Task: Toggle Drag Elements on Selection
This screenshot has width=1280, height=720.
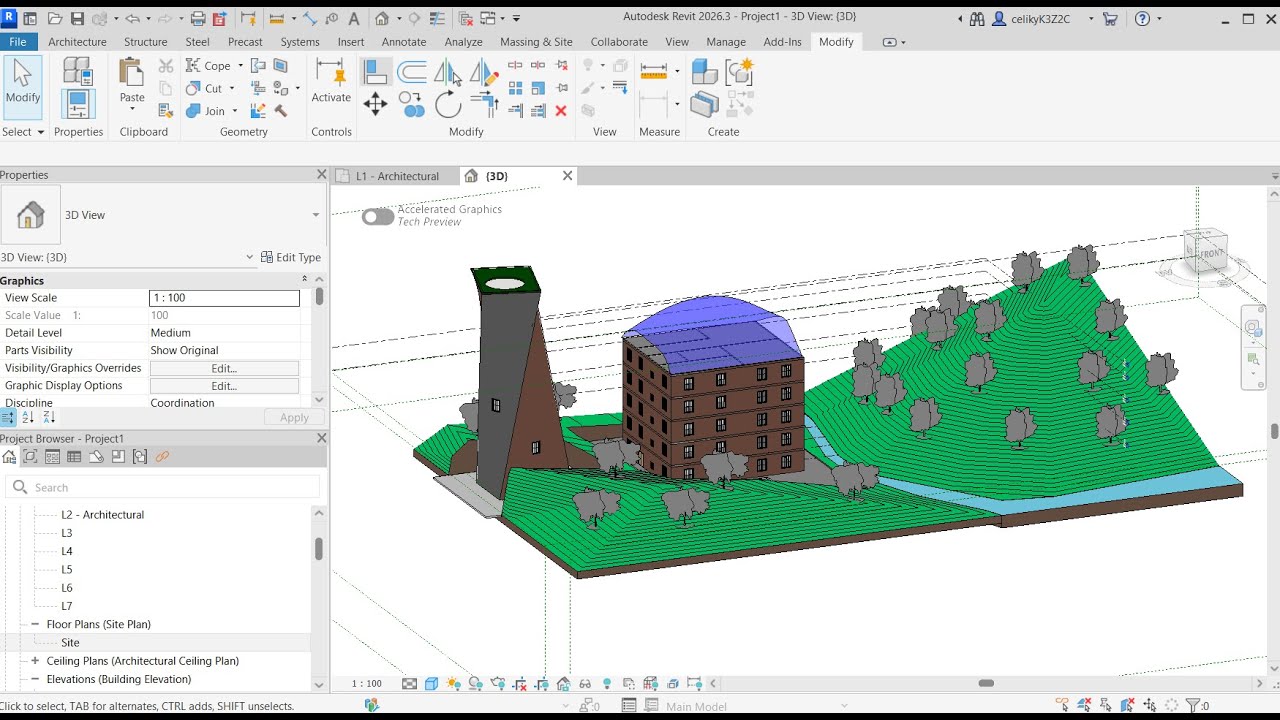Action: point(1149,705)
